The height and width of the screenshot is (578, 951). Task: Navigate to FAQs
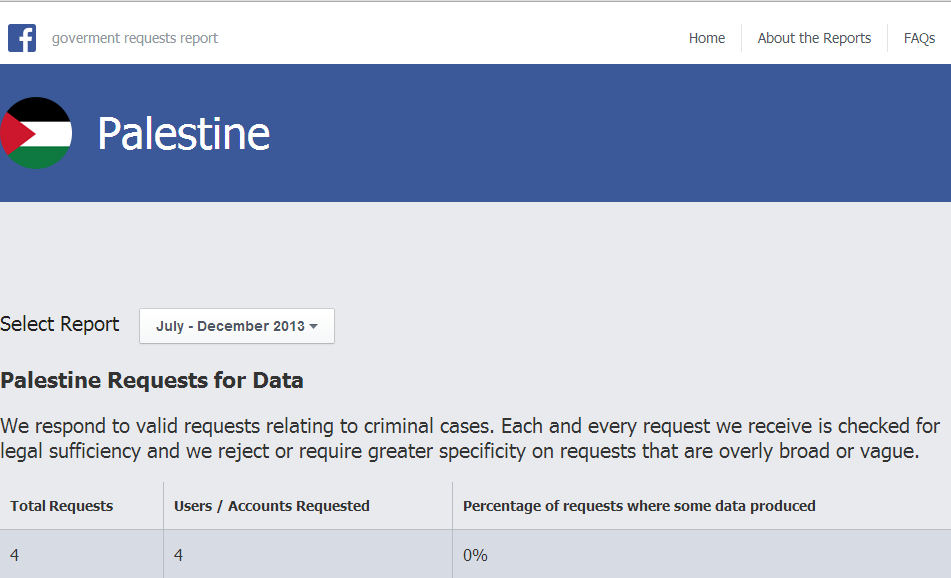pos(919,38)
